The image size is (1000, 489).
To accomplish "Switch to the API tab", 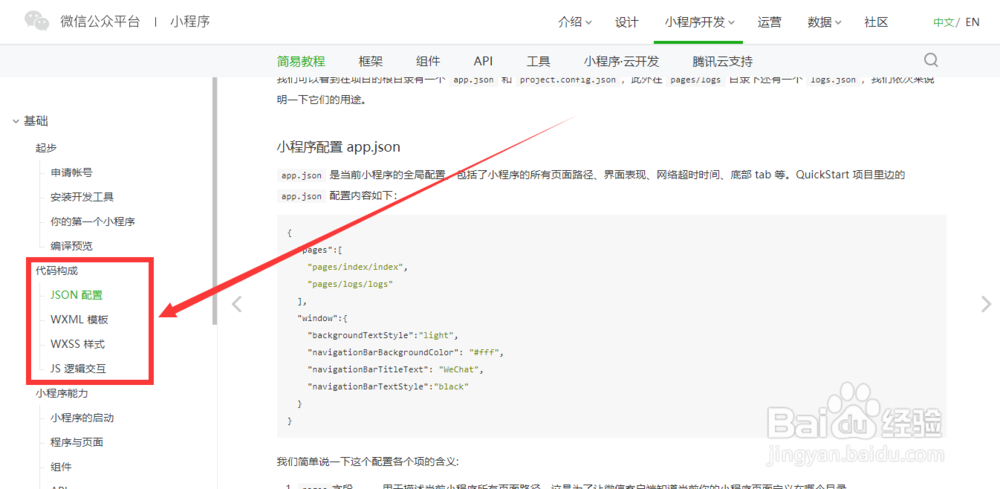I will tap(483, 61).
